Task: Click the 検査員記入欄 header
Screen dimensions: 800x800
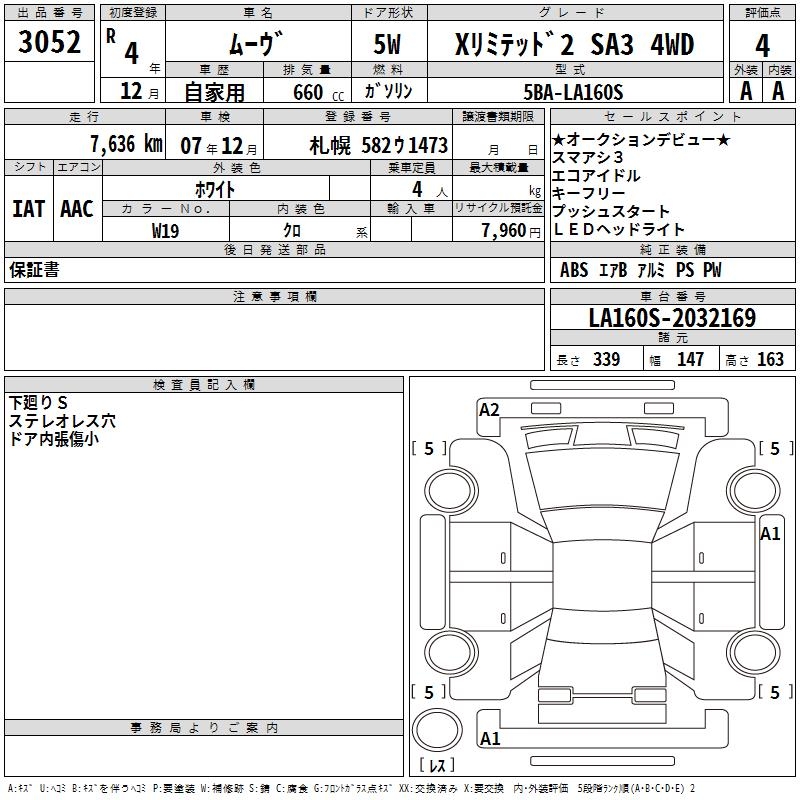Action: (204, 385)
